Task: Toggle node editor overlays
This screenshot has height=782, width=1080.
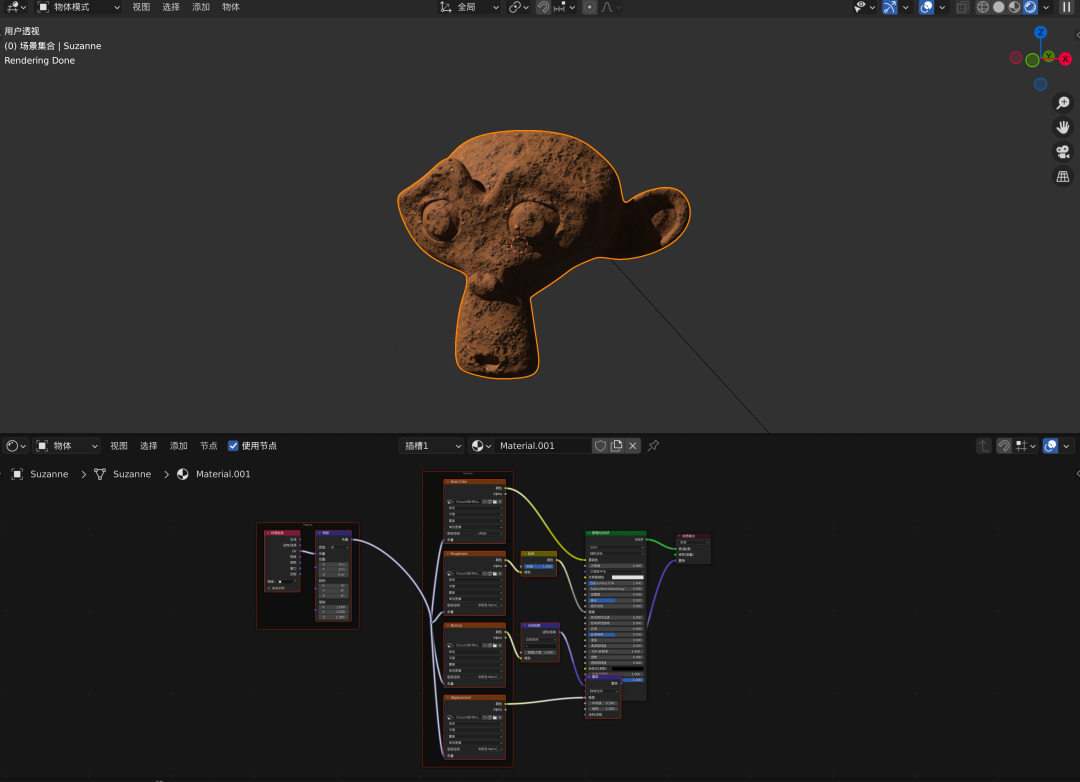Action: (1050, 446)
